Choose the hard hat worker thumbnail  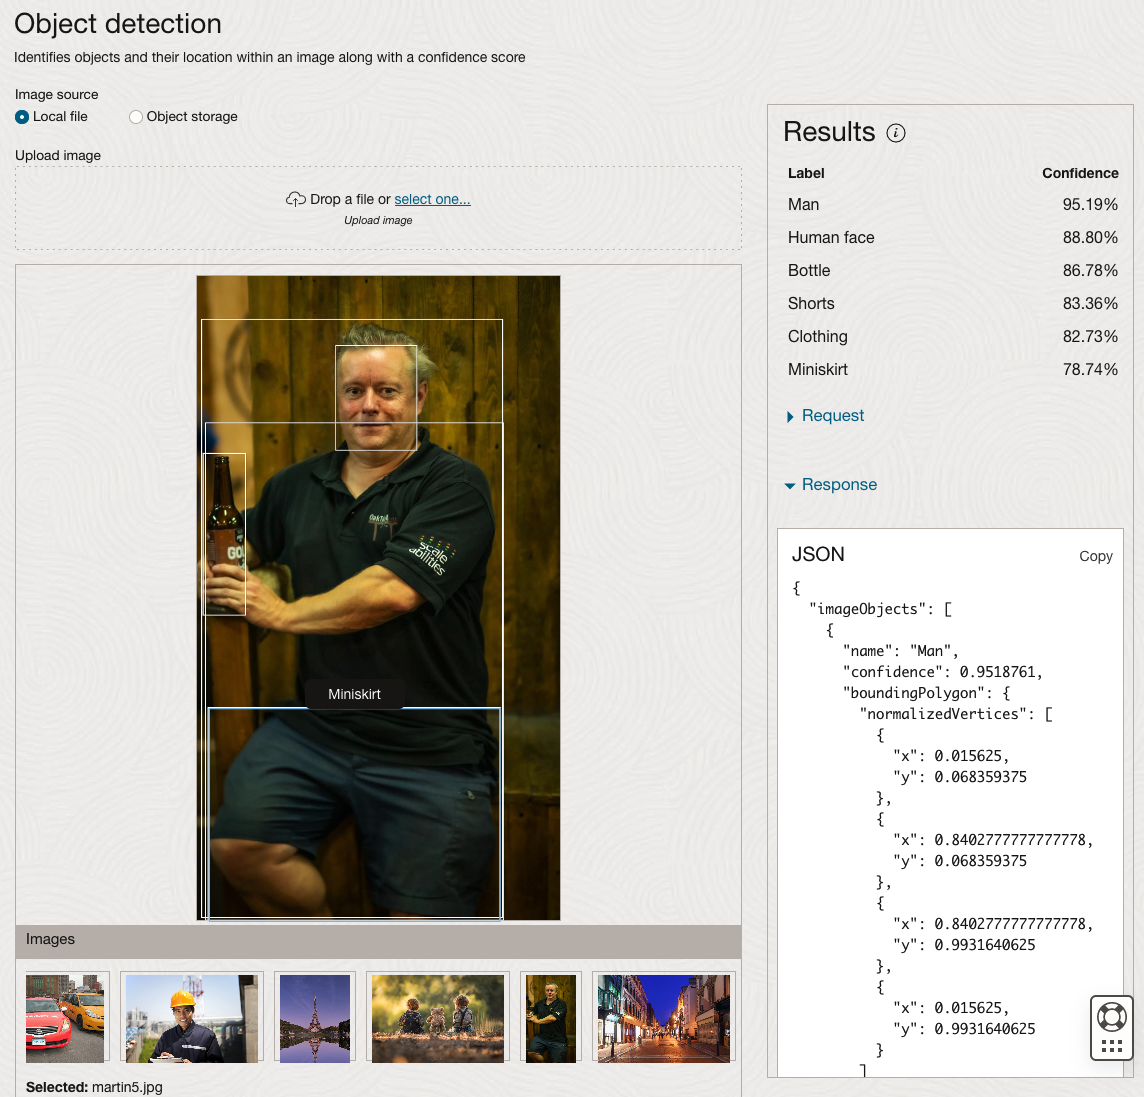tap(191, 1018)
